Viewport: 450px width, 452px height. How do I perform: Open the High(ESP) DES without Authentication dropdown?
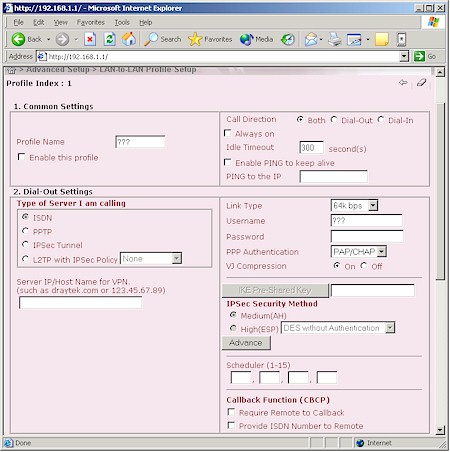click(390, 328)
